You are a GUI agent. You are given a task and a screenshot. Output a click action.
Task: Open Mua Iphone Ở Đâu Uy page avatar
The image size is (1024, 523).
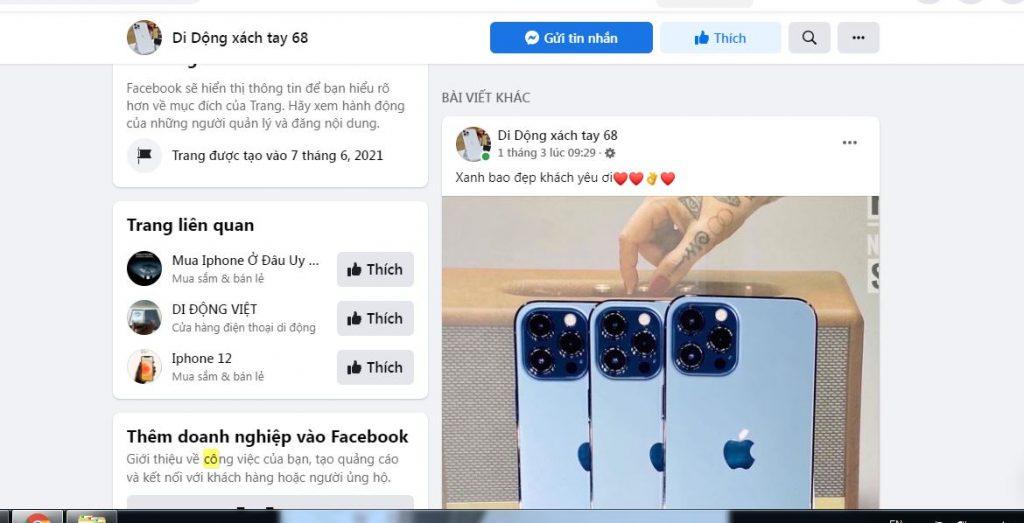pyautogui.click(x=144, y=268)
